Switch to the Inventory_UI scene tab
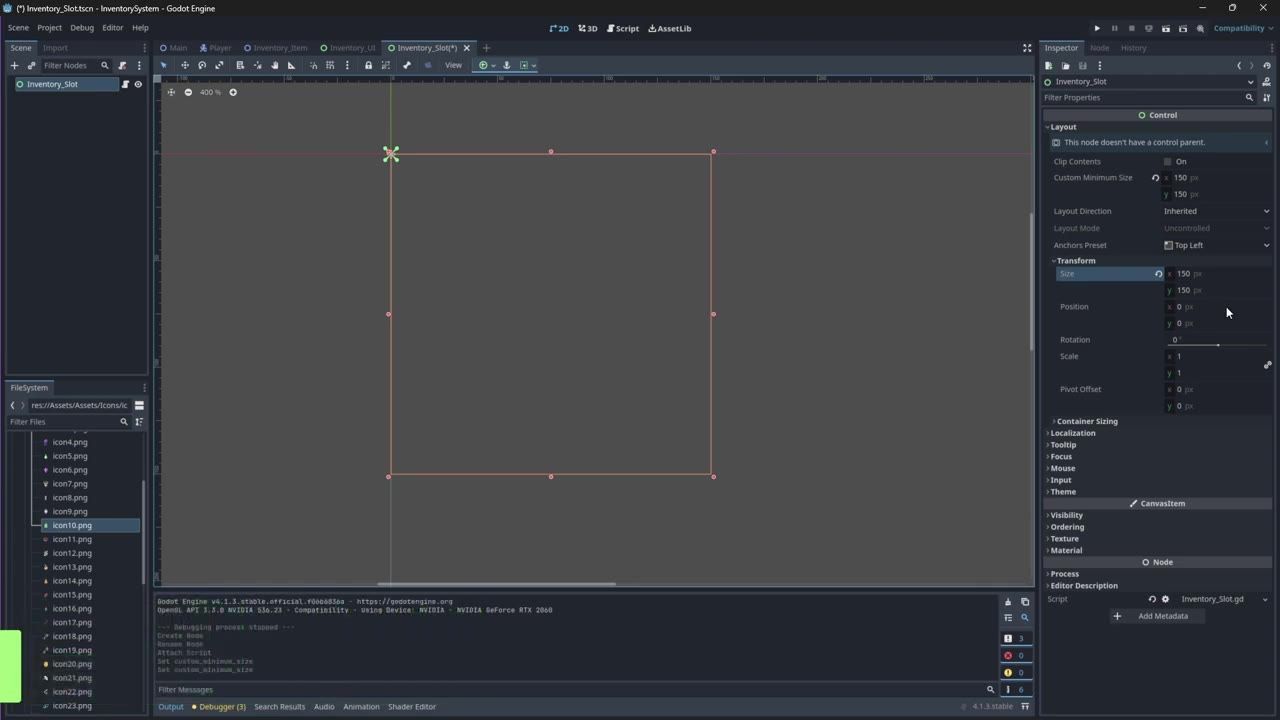This screenshot has width=1280, height=720. 347,48
